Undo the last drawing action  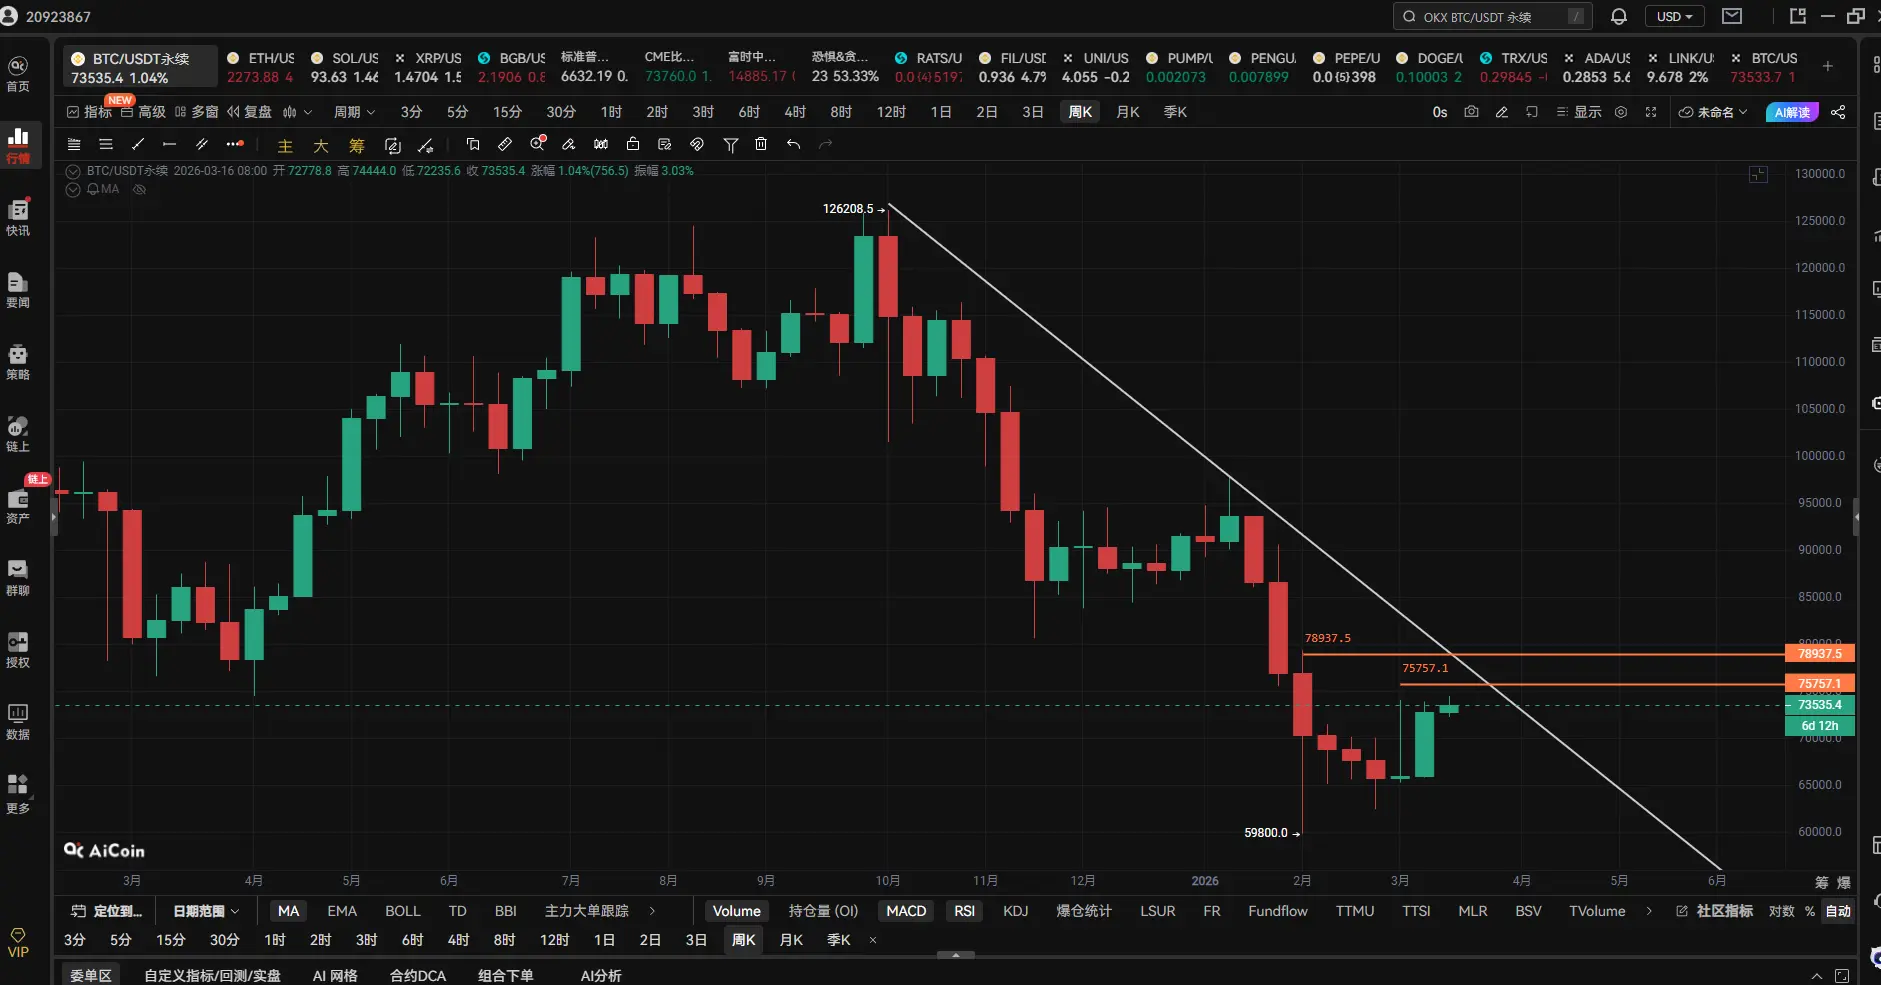[x=793, y=144]
